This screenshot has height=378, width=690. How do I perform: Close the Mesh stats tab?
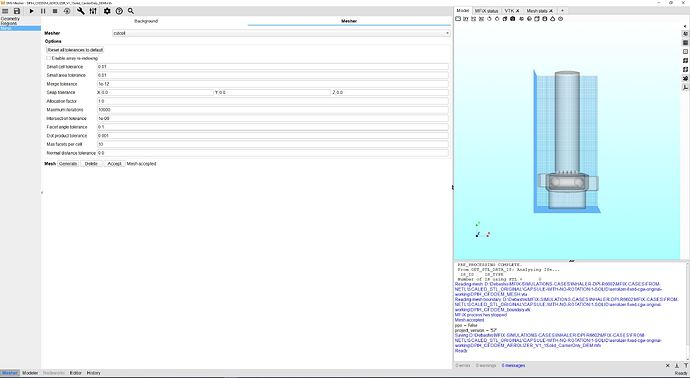pos(551,11)
